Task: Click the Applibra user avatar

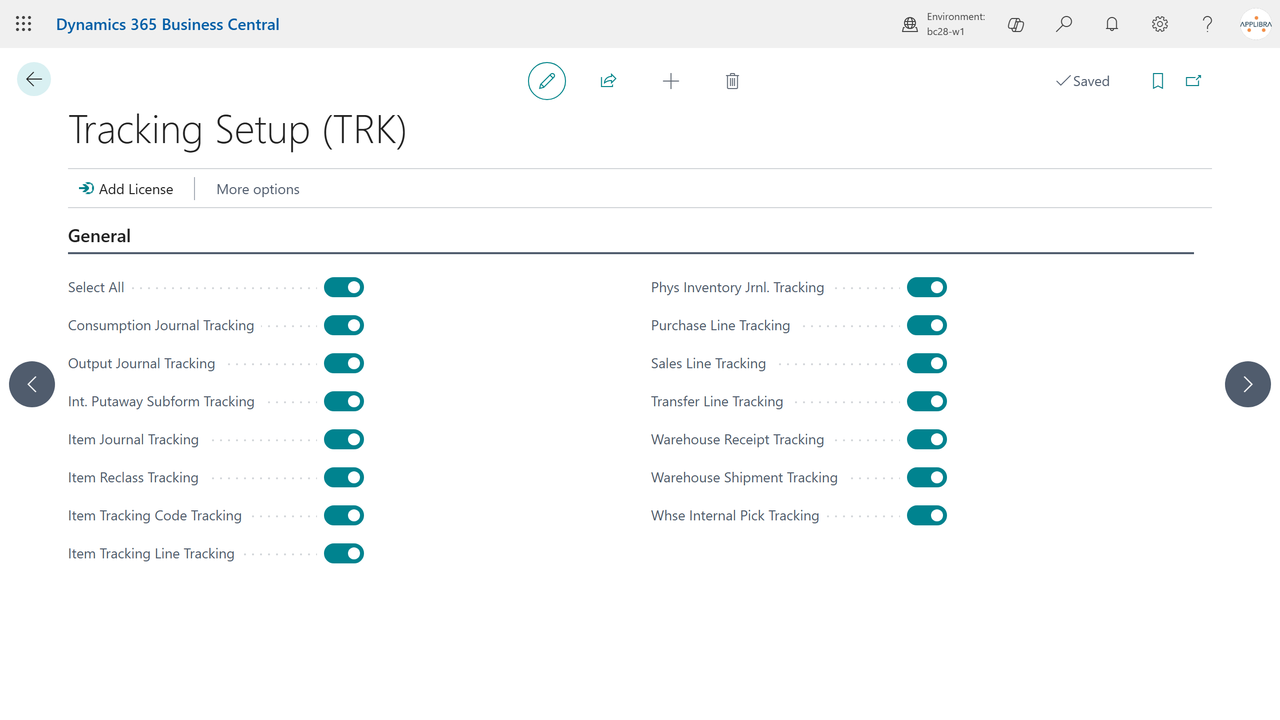Action: point(1256,24)
